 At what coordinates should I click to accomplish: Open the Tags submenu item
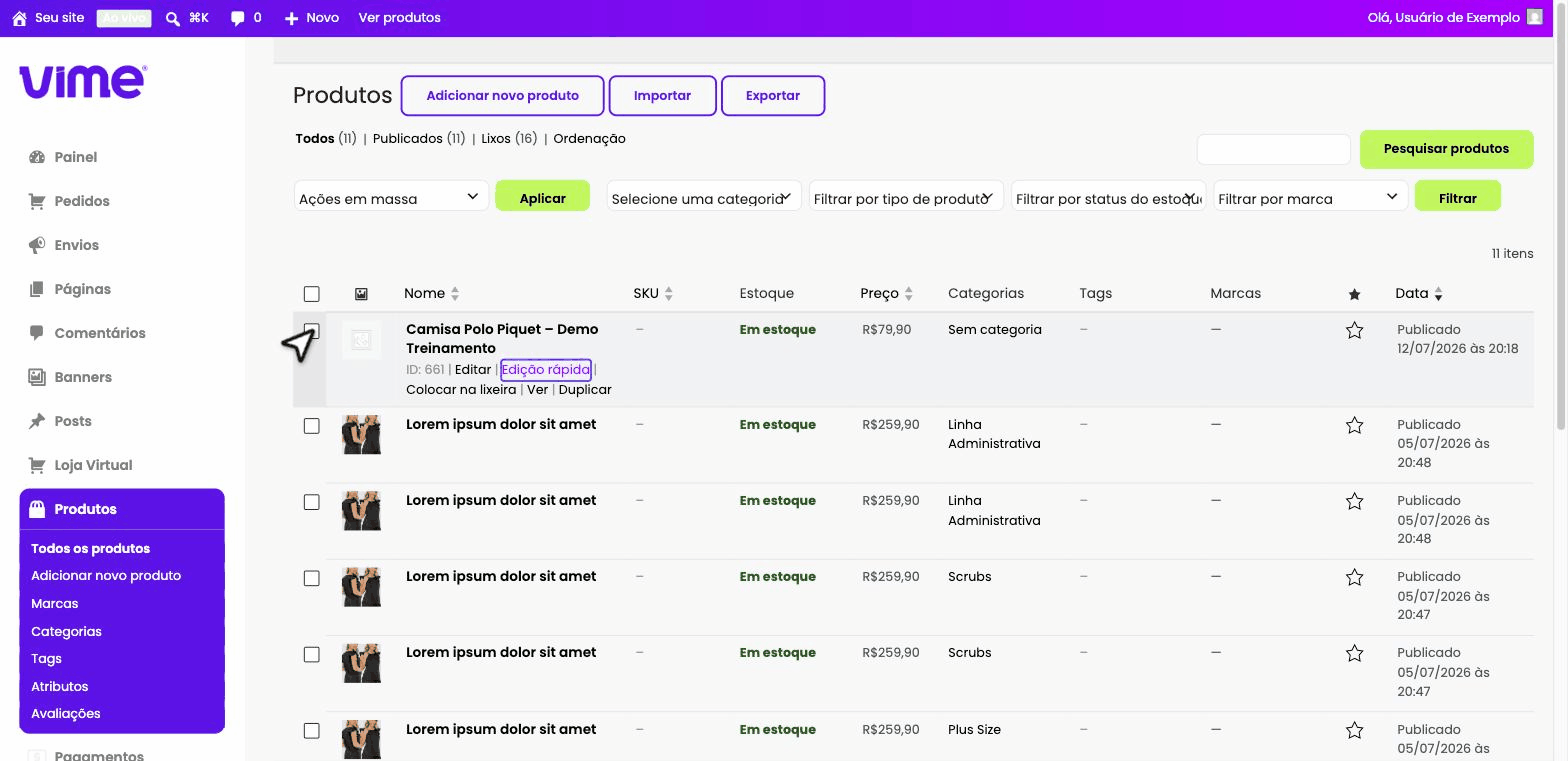coord(46,659)
